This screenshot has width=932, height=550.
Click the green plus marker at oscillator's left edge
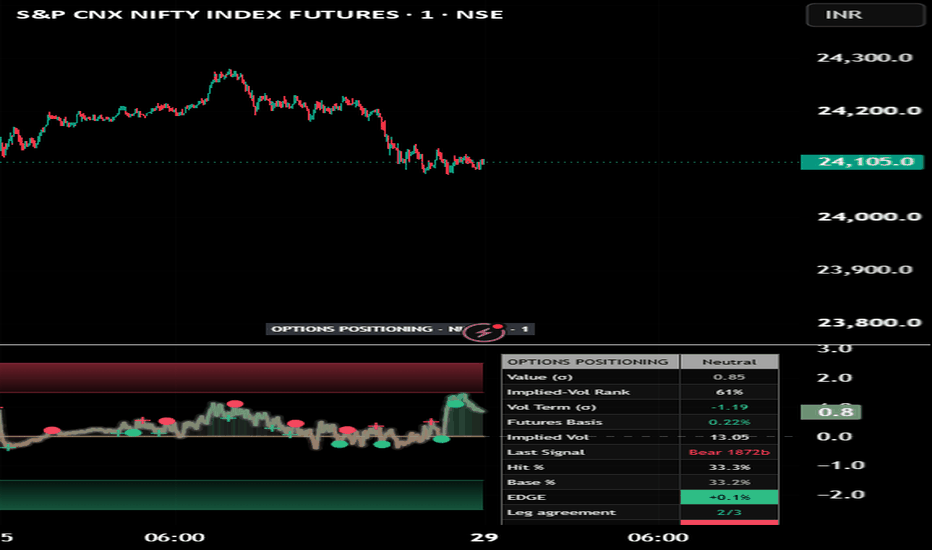7,447
